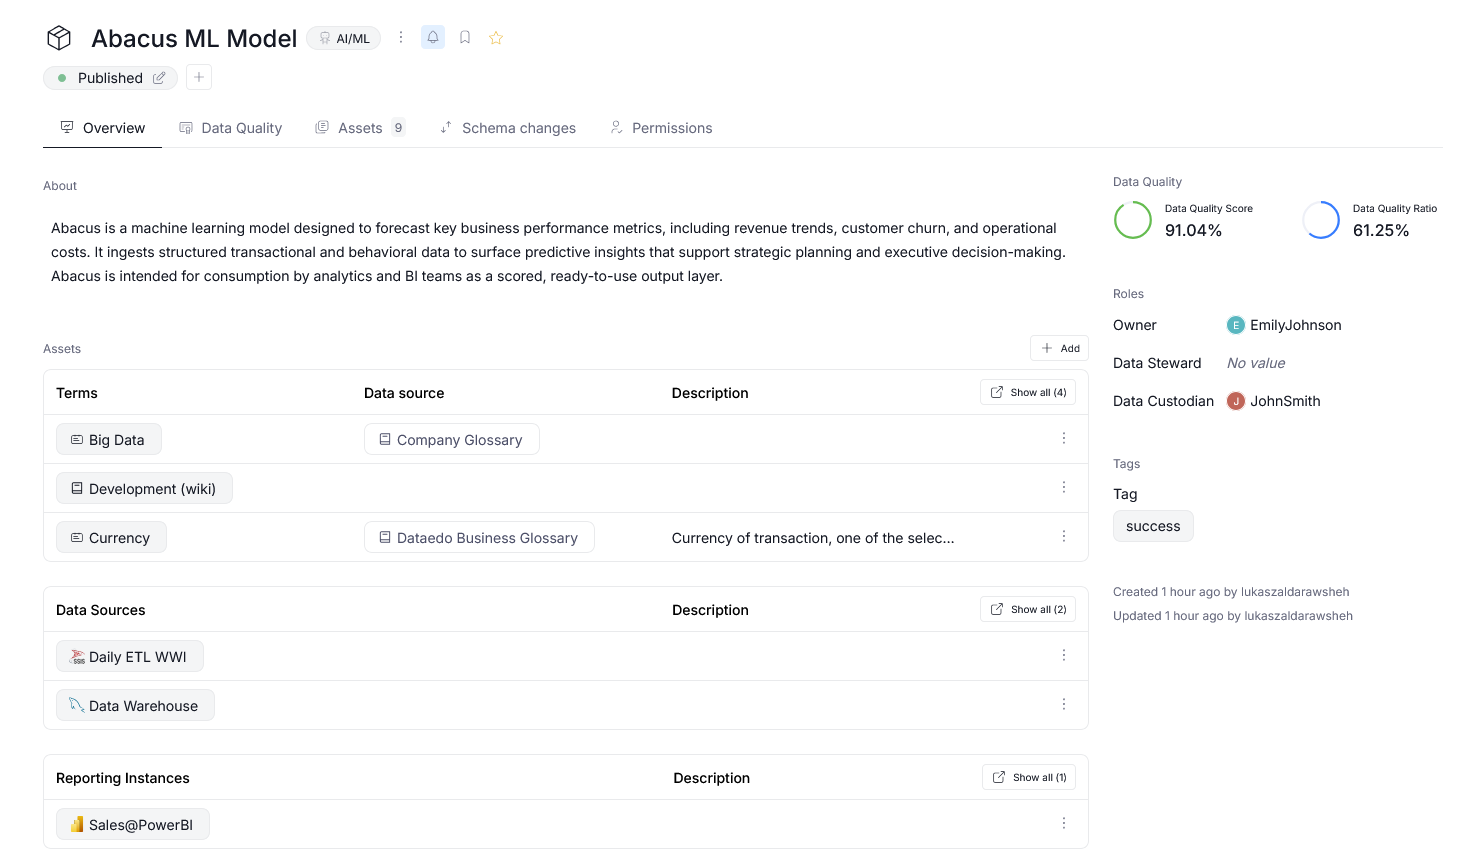Click the Data Quality Ratio blue ring

(x=1321, y=220)
